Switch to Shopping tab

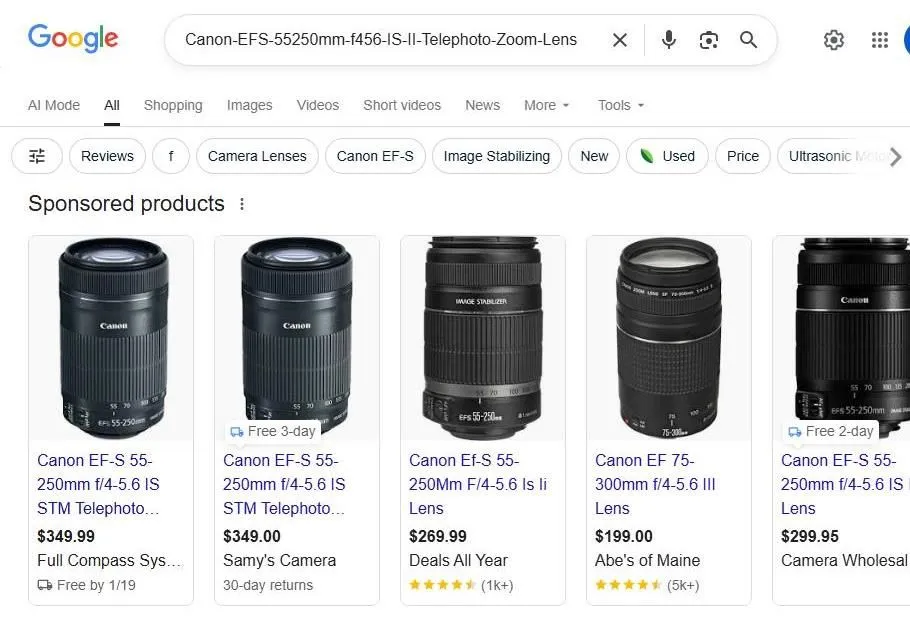point(173,105)
